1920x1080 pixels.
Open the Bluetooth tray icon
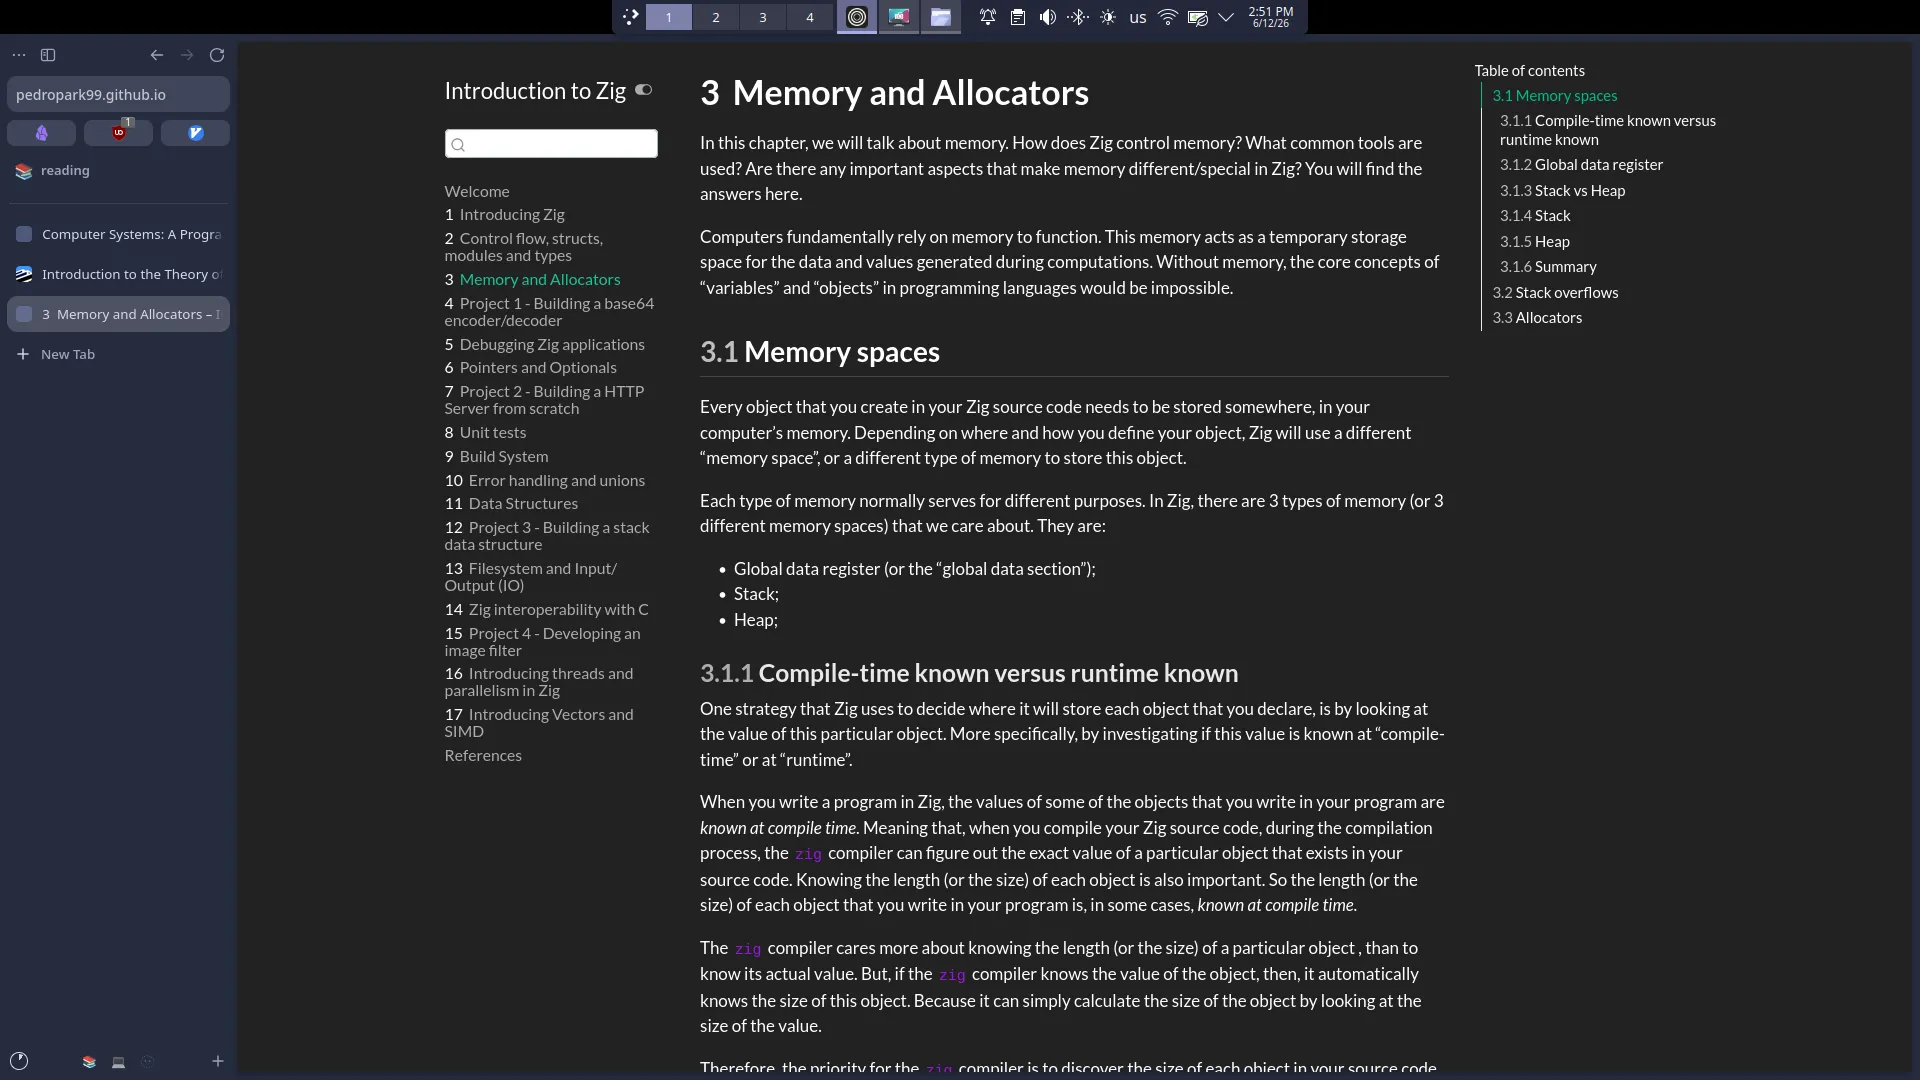click(x=1078, y=17)
